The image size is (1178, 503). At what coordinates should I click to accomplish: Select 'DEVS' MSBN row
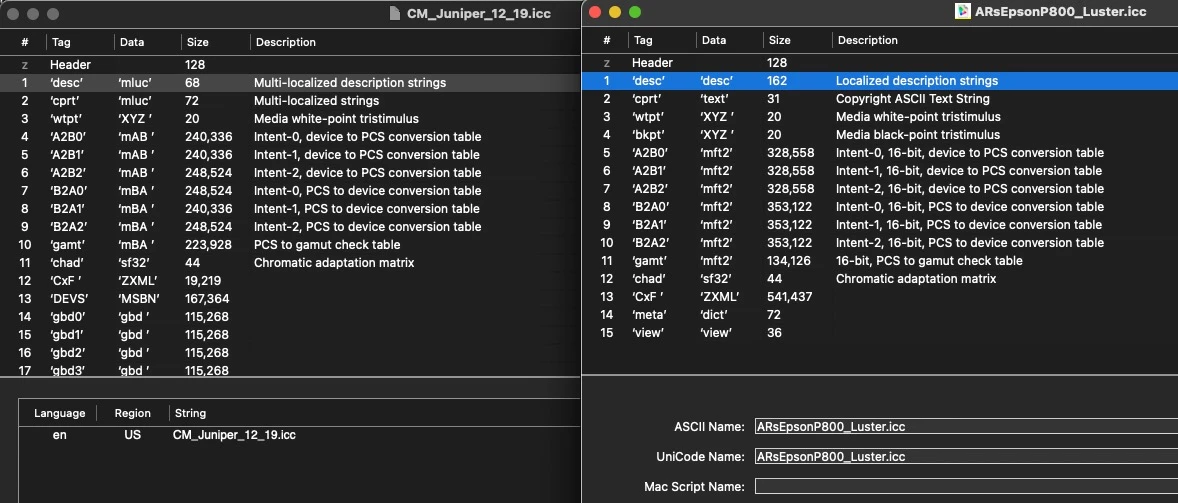tap(291, 299)
